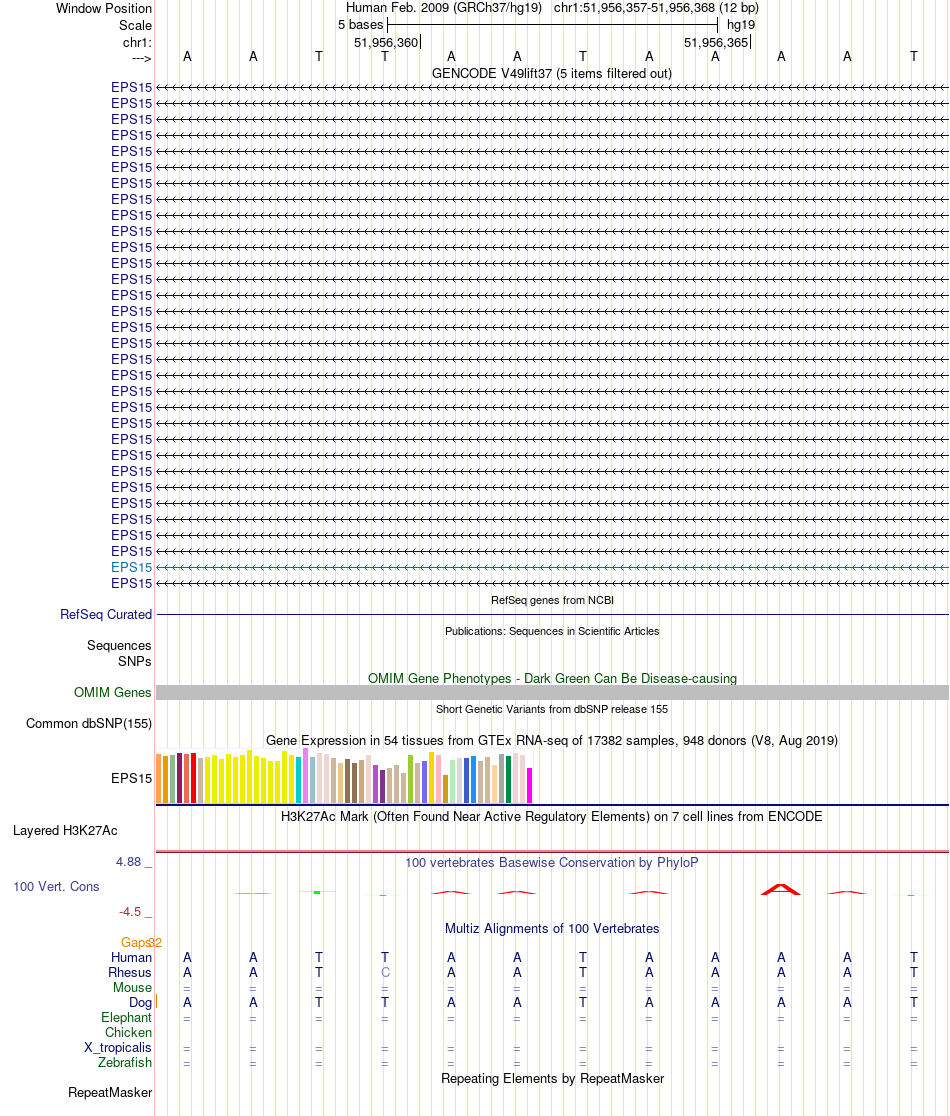The width and height of the screenshot is (950, 1116).
Task: Click the dark green bar in GTEx chart
Action: coord(508,779)
